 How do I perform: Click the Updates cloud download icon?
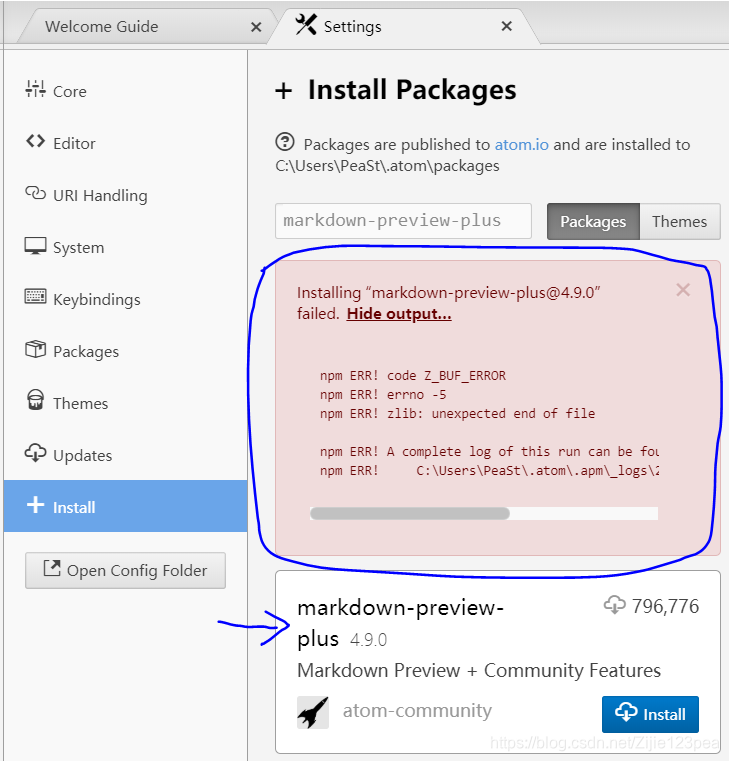click(35, 453)
